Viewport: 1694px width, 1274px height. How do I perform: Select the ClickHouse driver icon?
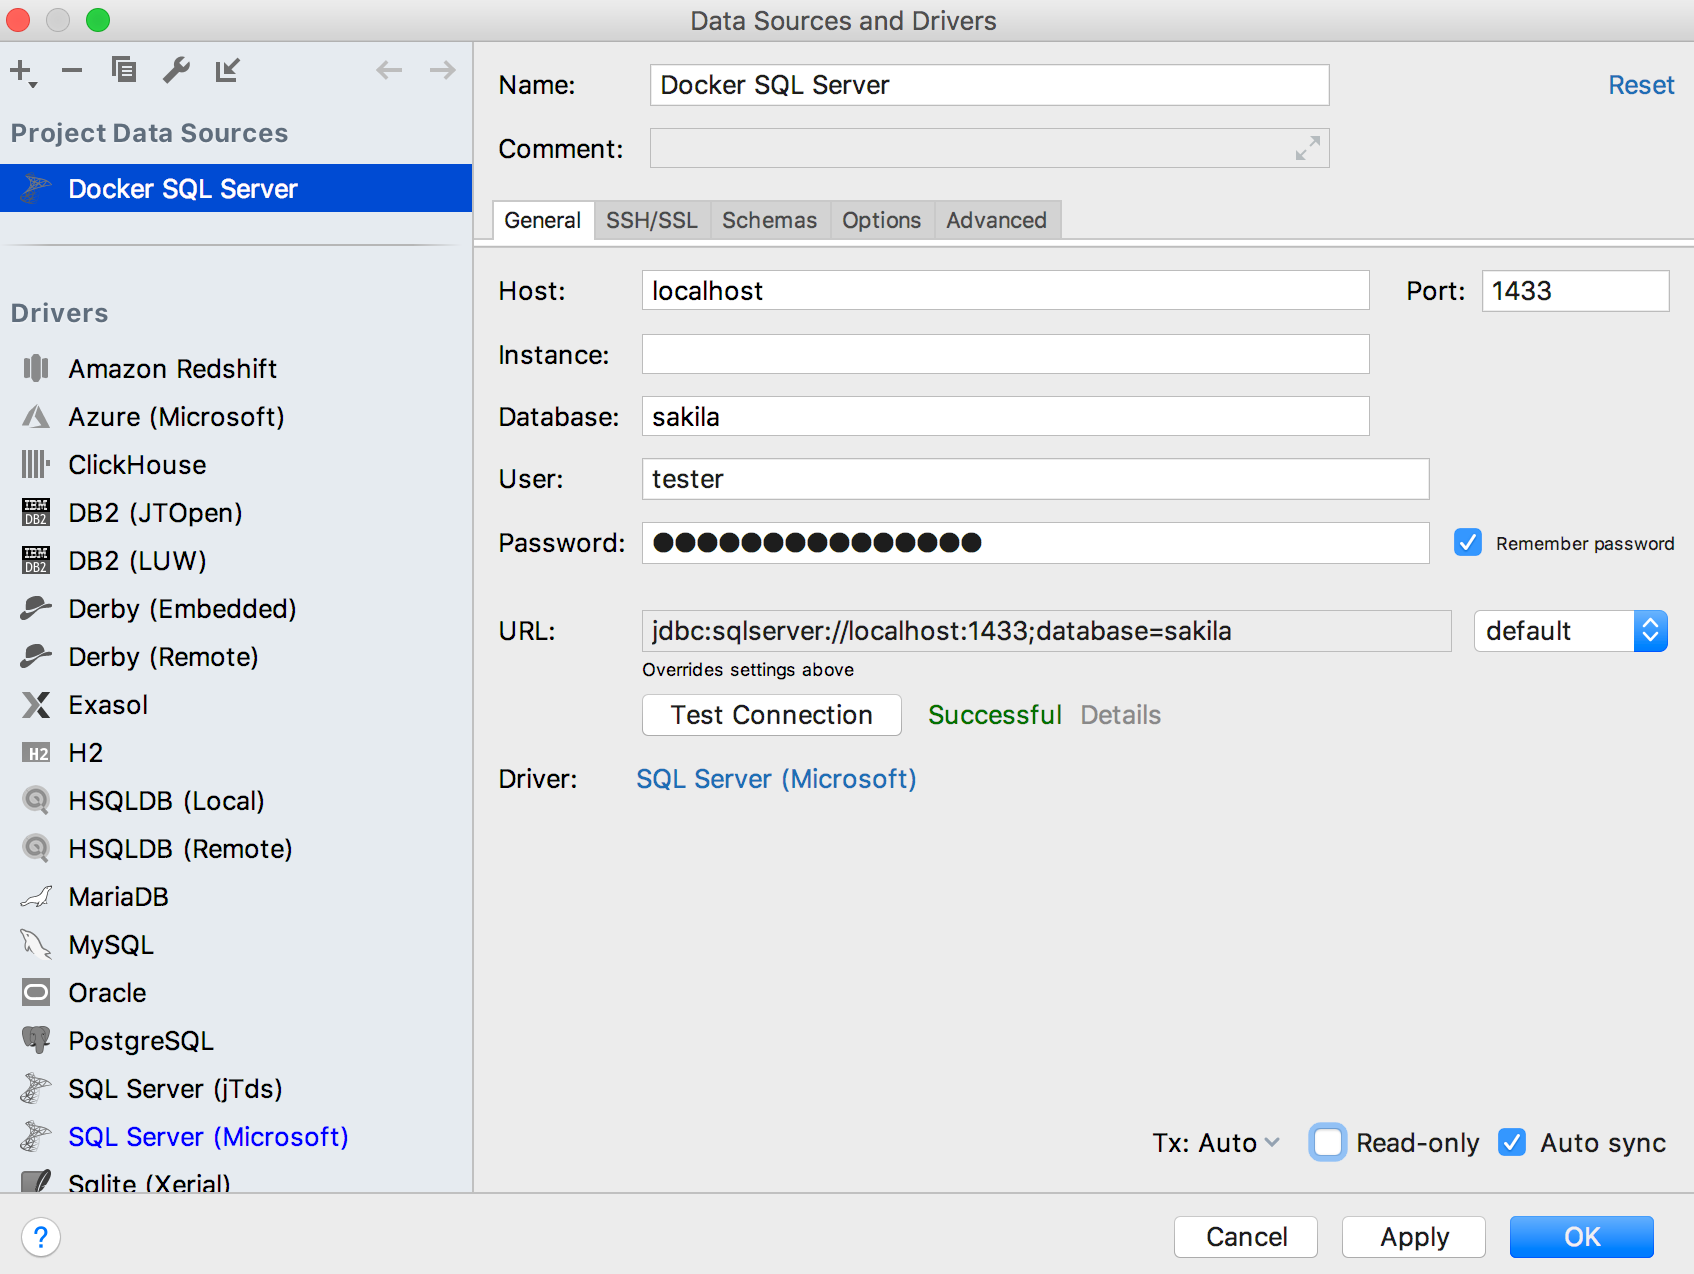[36, 464]
